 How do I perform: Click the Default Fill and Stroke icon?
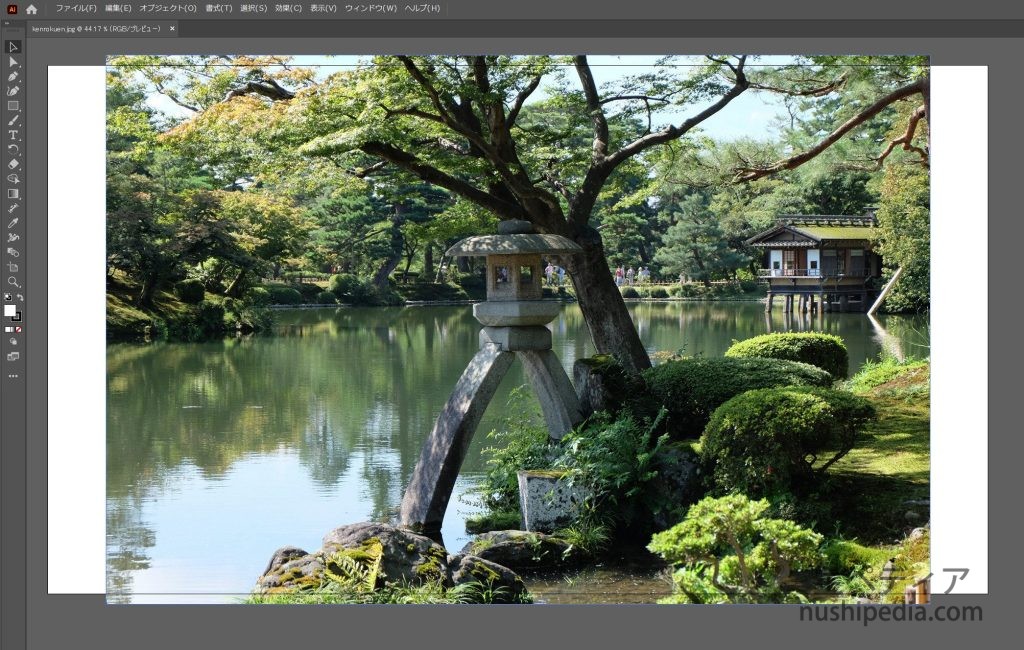pyautogui.click(x=8, y=297)
